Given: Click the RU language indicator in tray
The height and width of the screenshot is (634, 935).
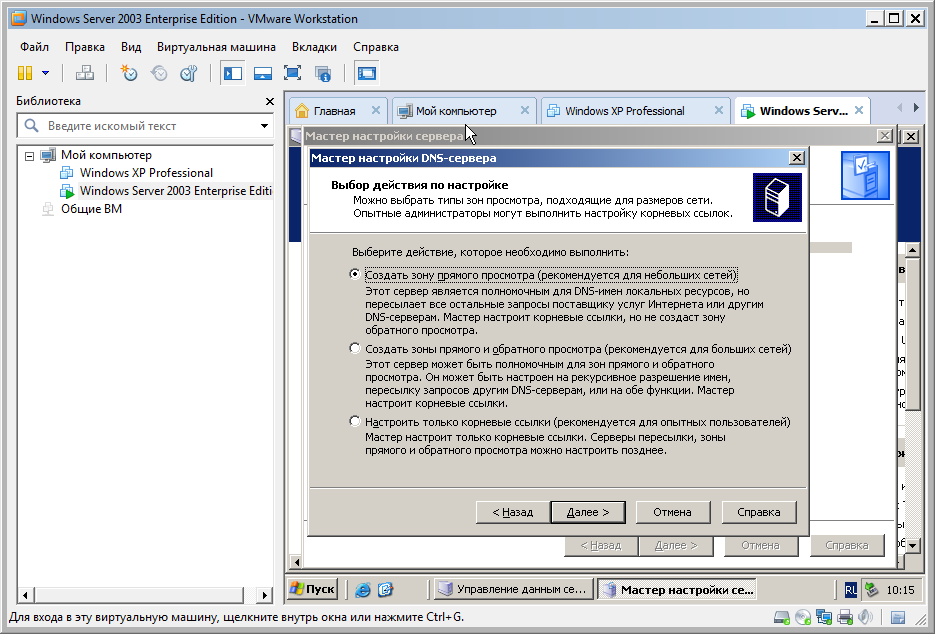Looking at the screenshot, I should pyautogui.click(x=850, y=590).
